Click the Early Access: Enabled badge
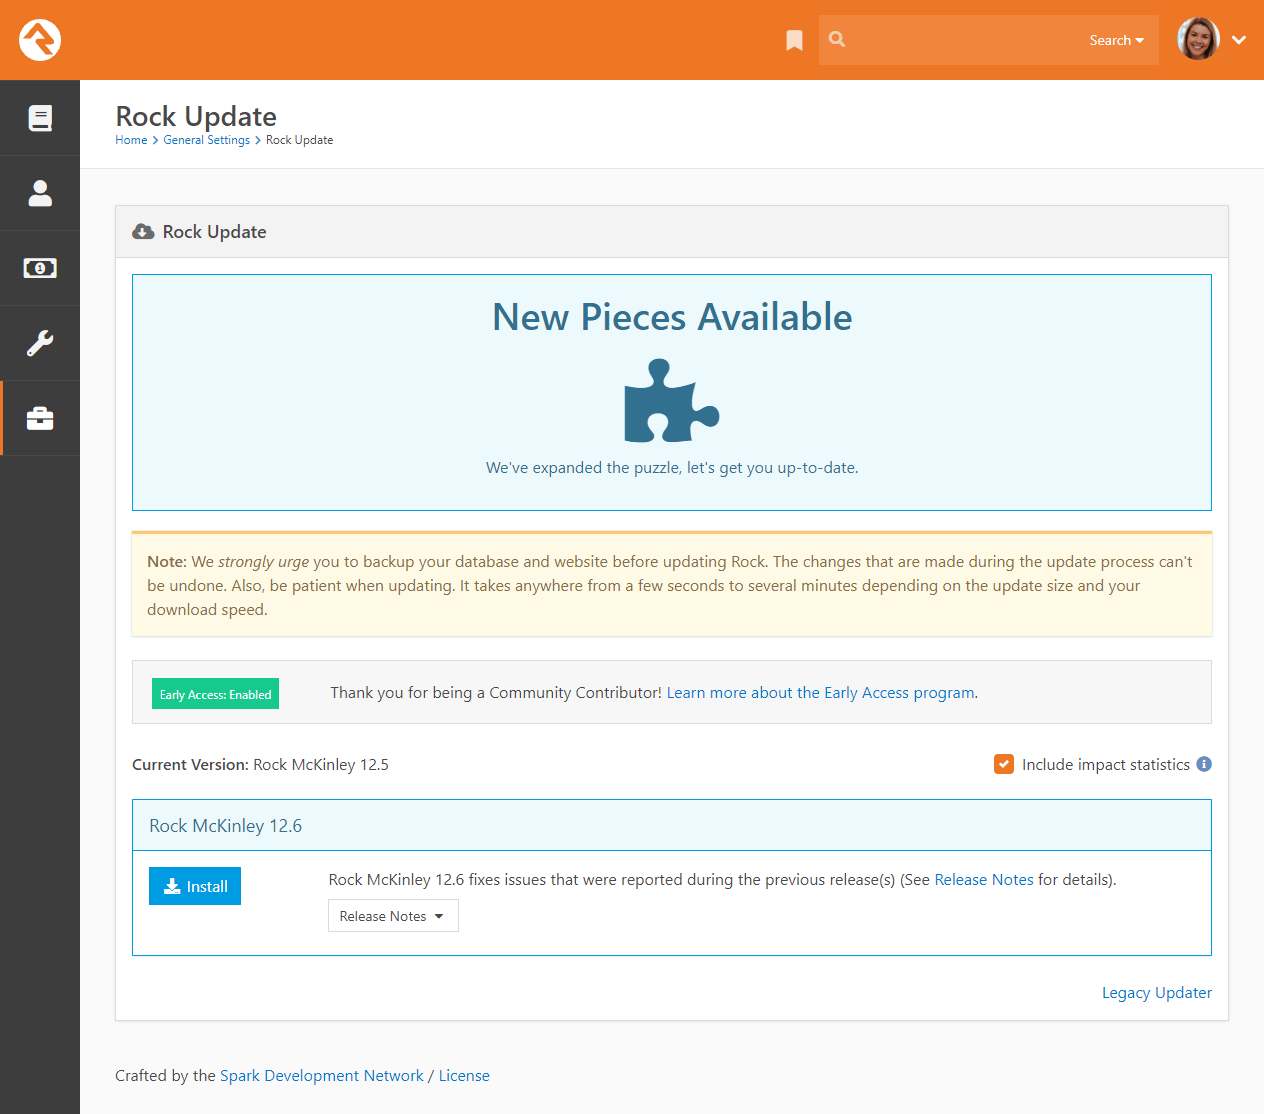Image resolution: width=1264 pixels, height=1114 pixels. tap(215, 694)
